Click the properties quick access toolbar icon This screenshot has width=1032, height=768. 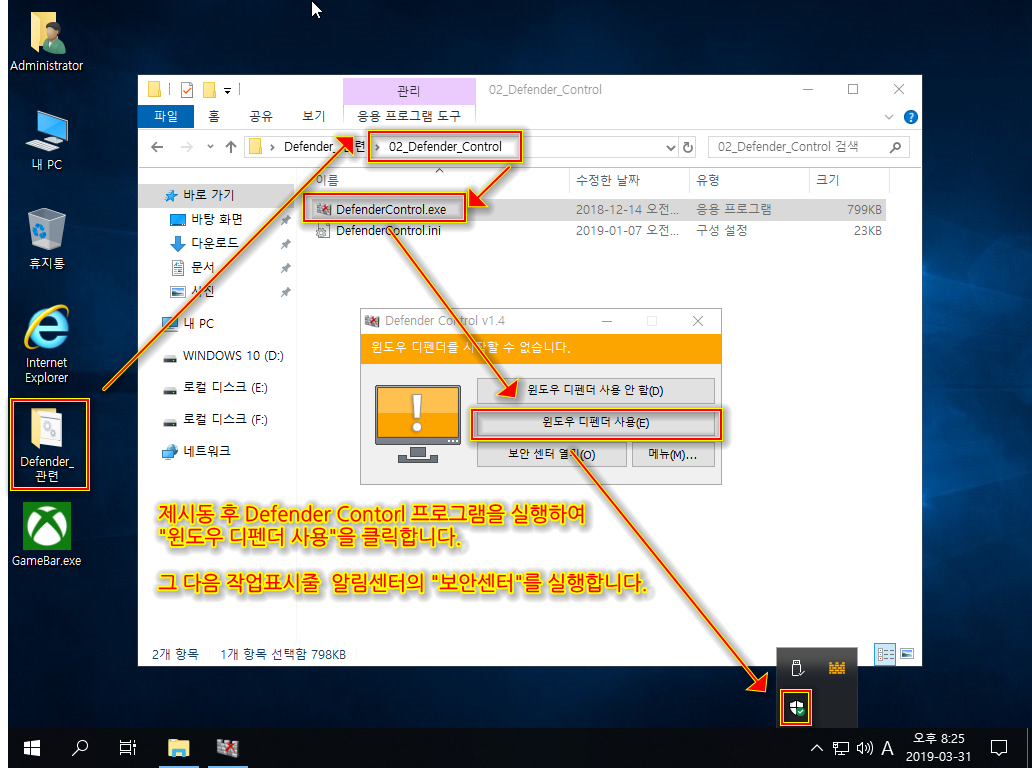[187, 90]
